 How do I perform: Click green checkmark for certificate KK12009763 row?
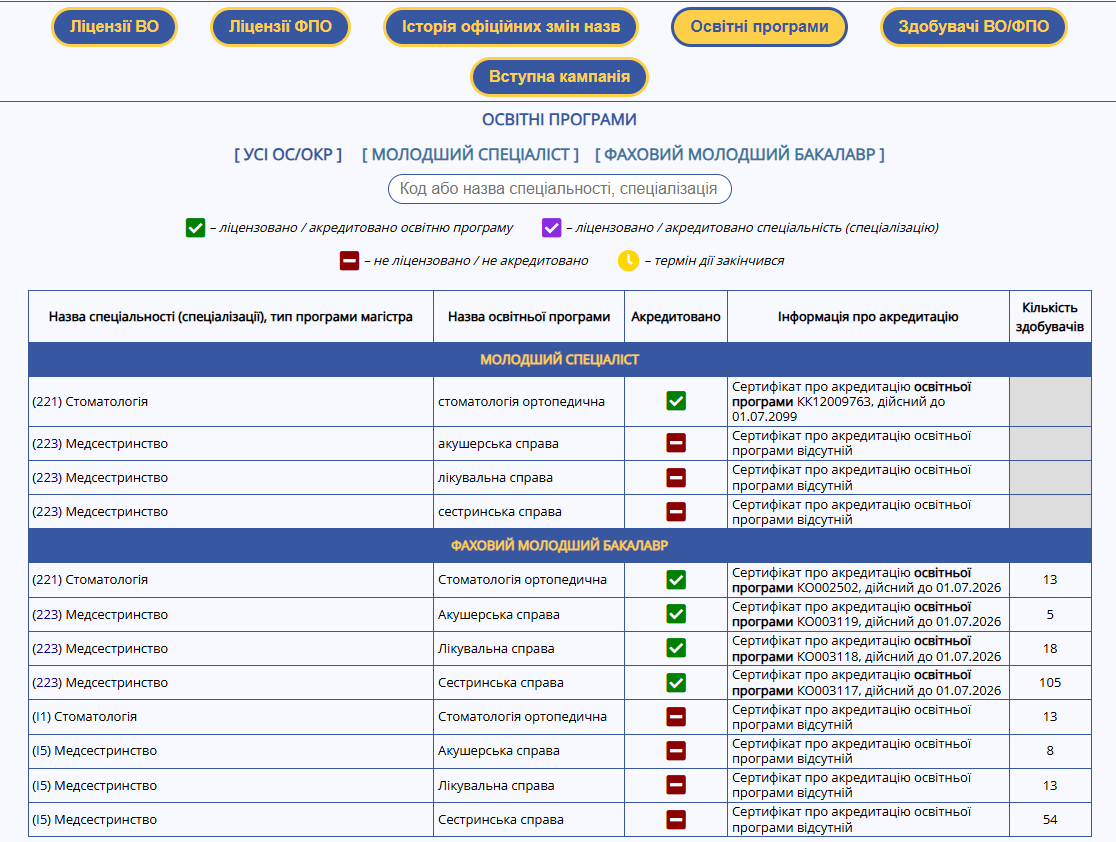676,401
